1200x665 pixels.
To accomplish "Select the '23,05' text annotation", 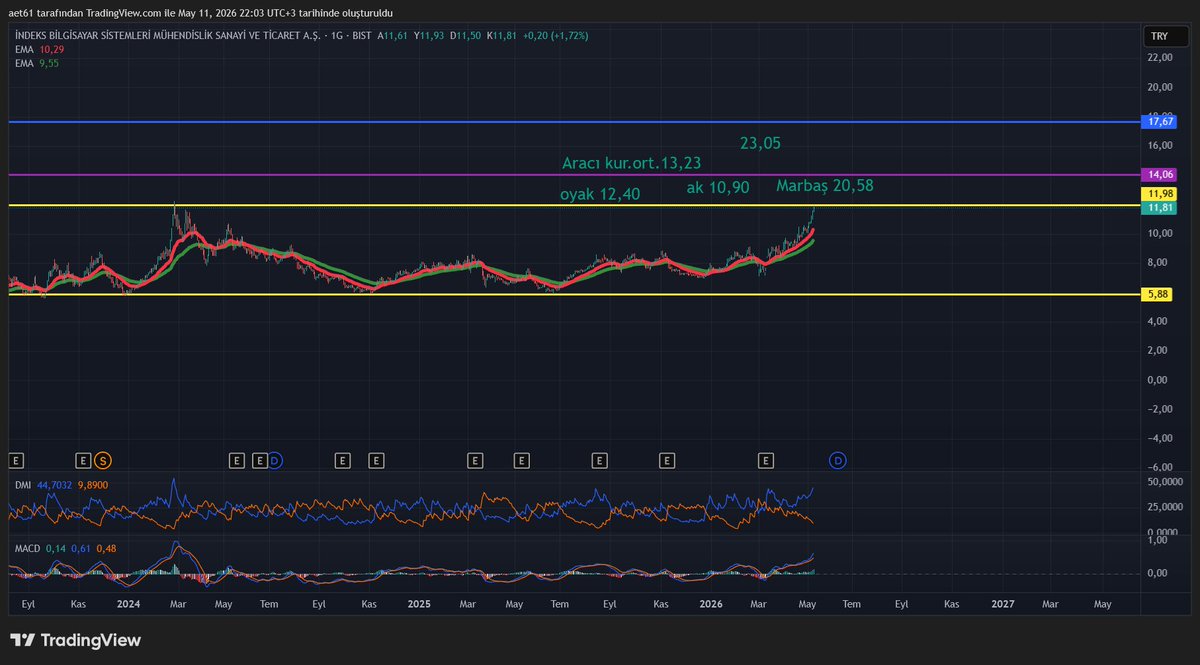I will point(760,143).
